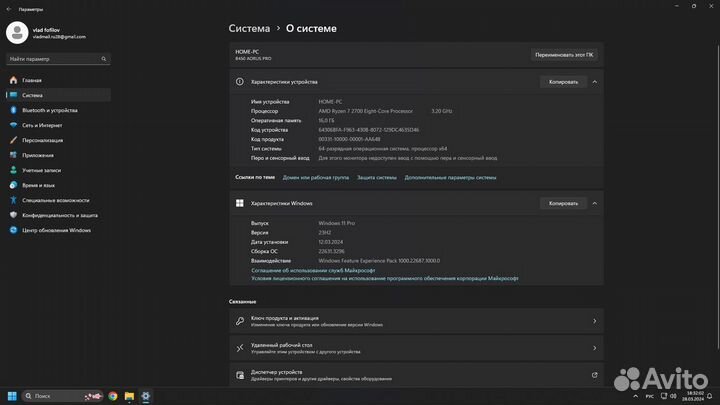The height and width of the screenshot is (405, 720).
Task: Click the volume icon in the system tray
Action: point(673,396)
